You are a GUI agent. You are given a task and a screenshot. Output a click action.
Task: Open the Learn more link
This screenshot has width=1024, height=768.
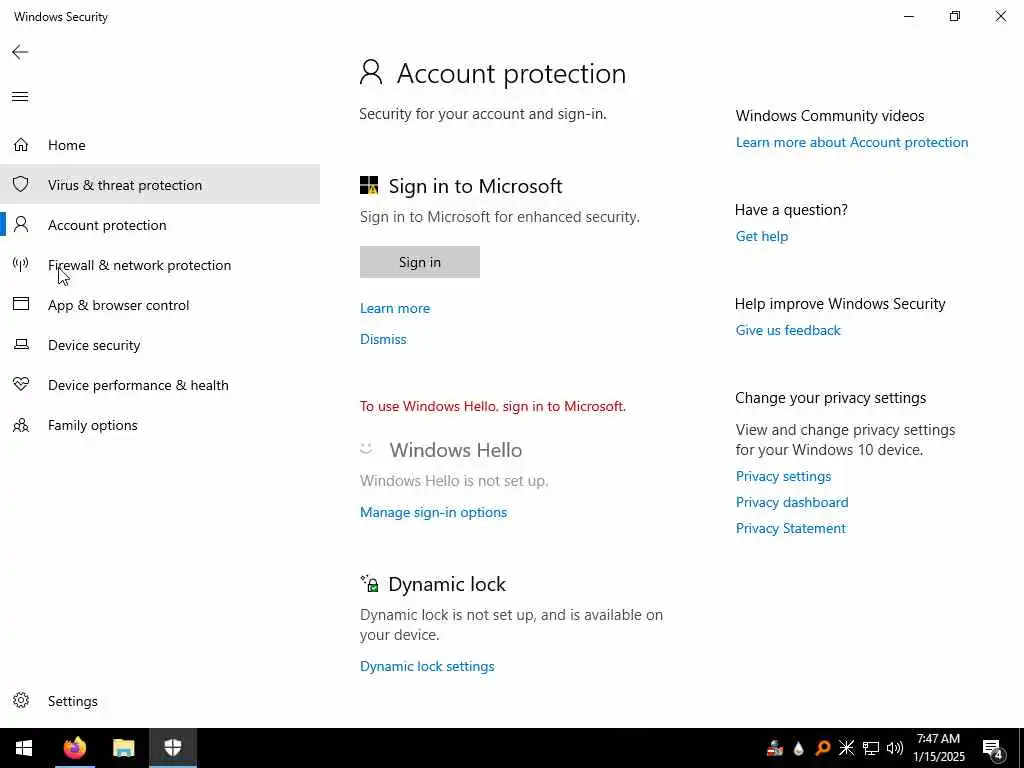(395, 308)
